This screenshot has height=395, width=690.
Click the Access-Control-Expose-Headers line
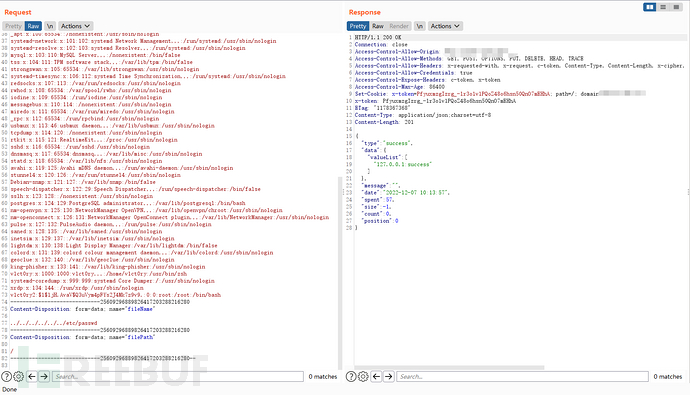click(x=427, y=80)
